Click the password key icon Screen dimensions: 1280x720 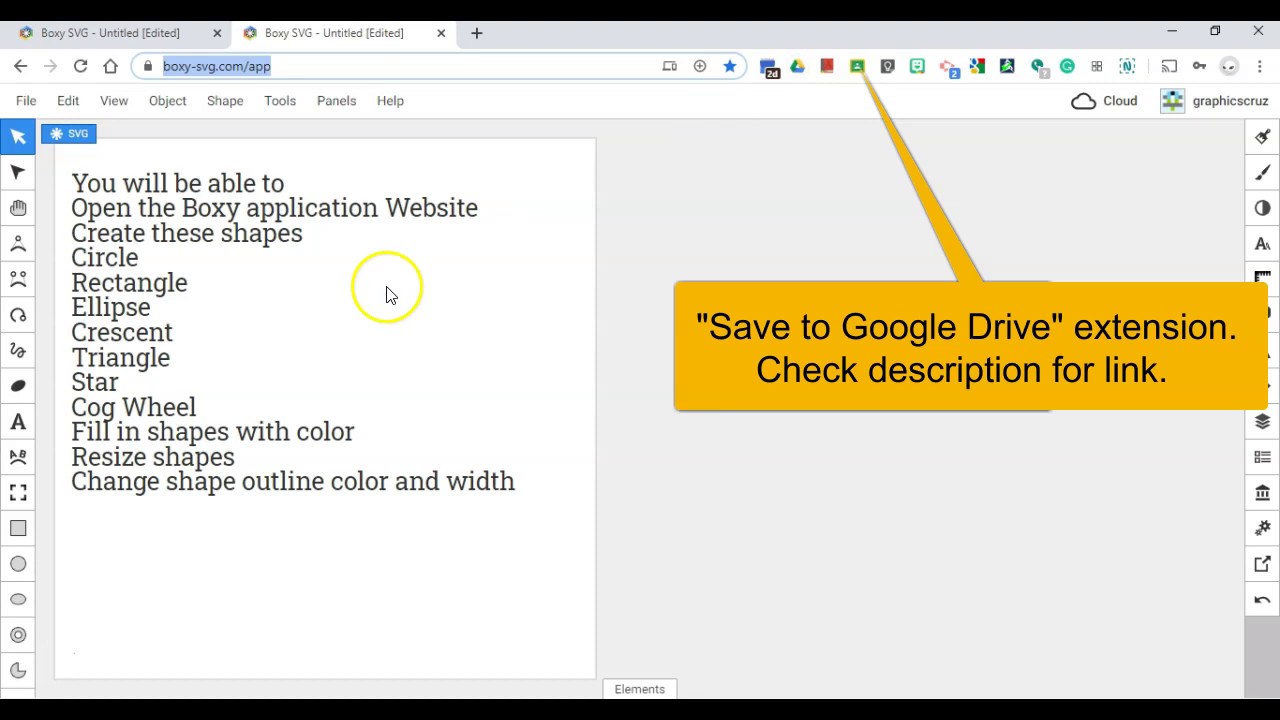coord(1199,66)
